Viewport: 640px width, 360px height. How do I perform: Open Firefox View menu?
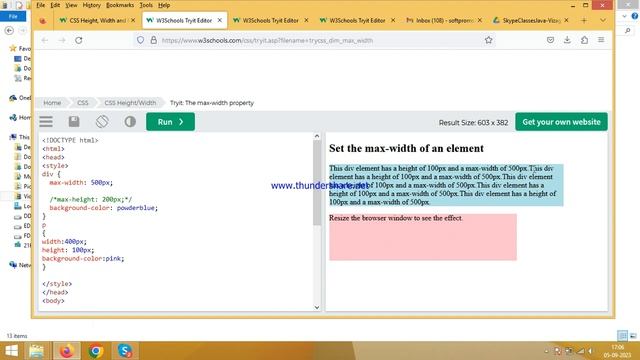(71, 5)
